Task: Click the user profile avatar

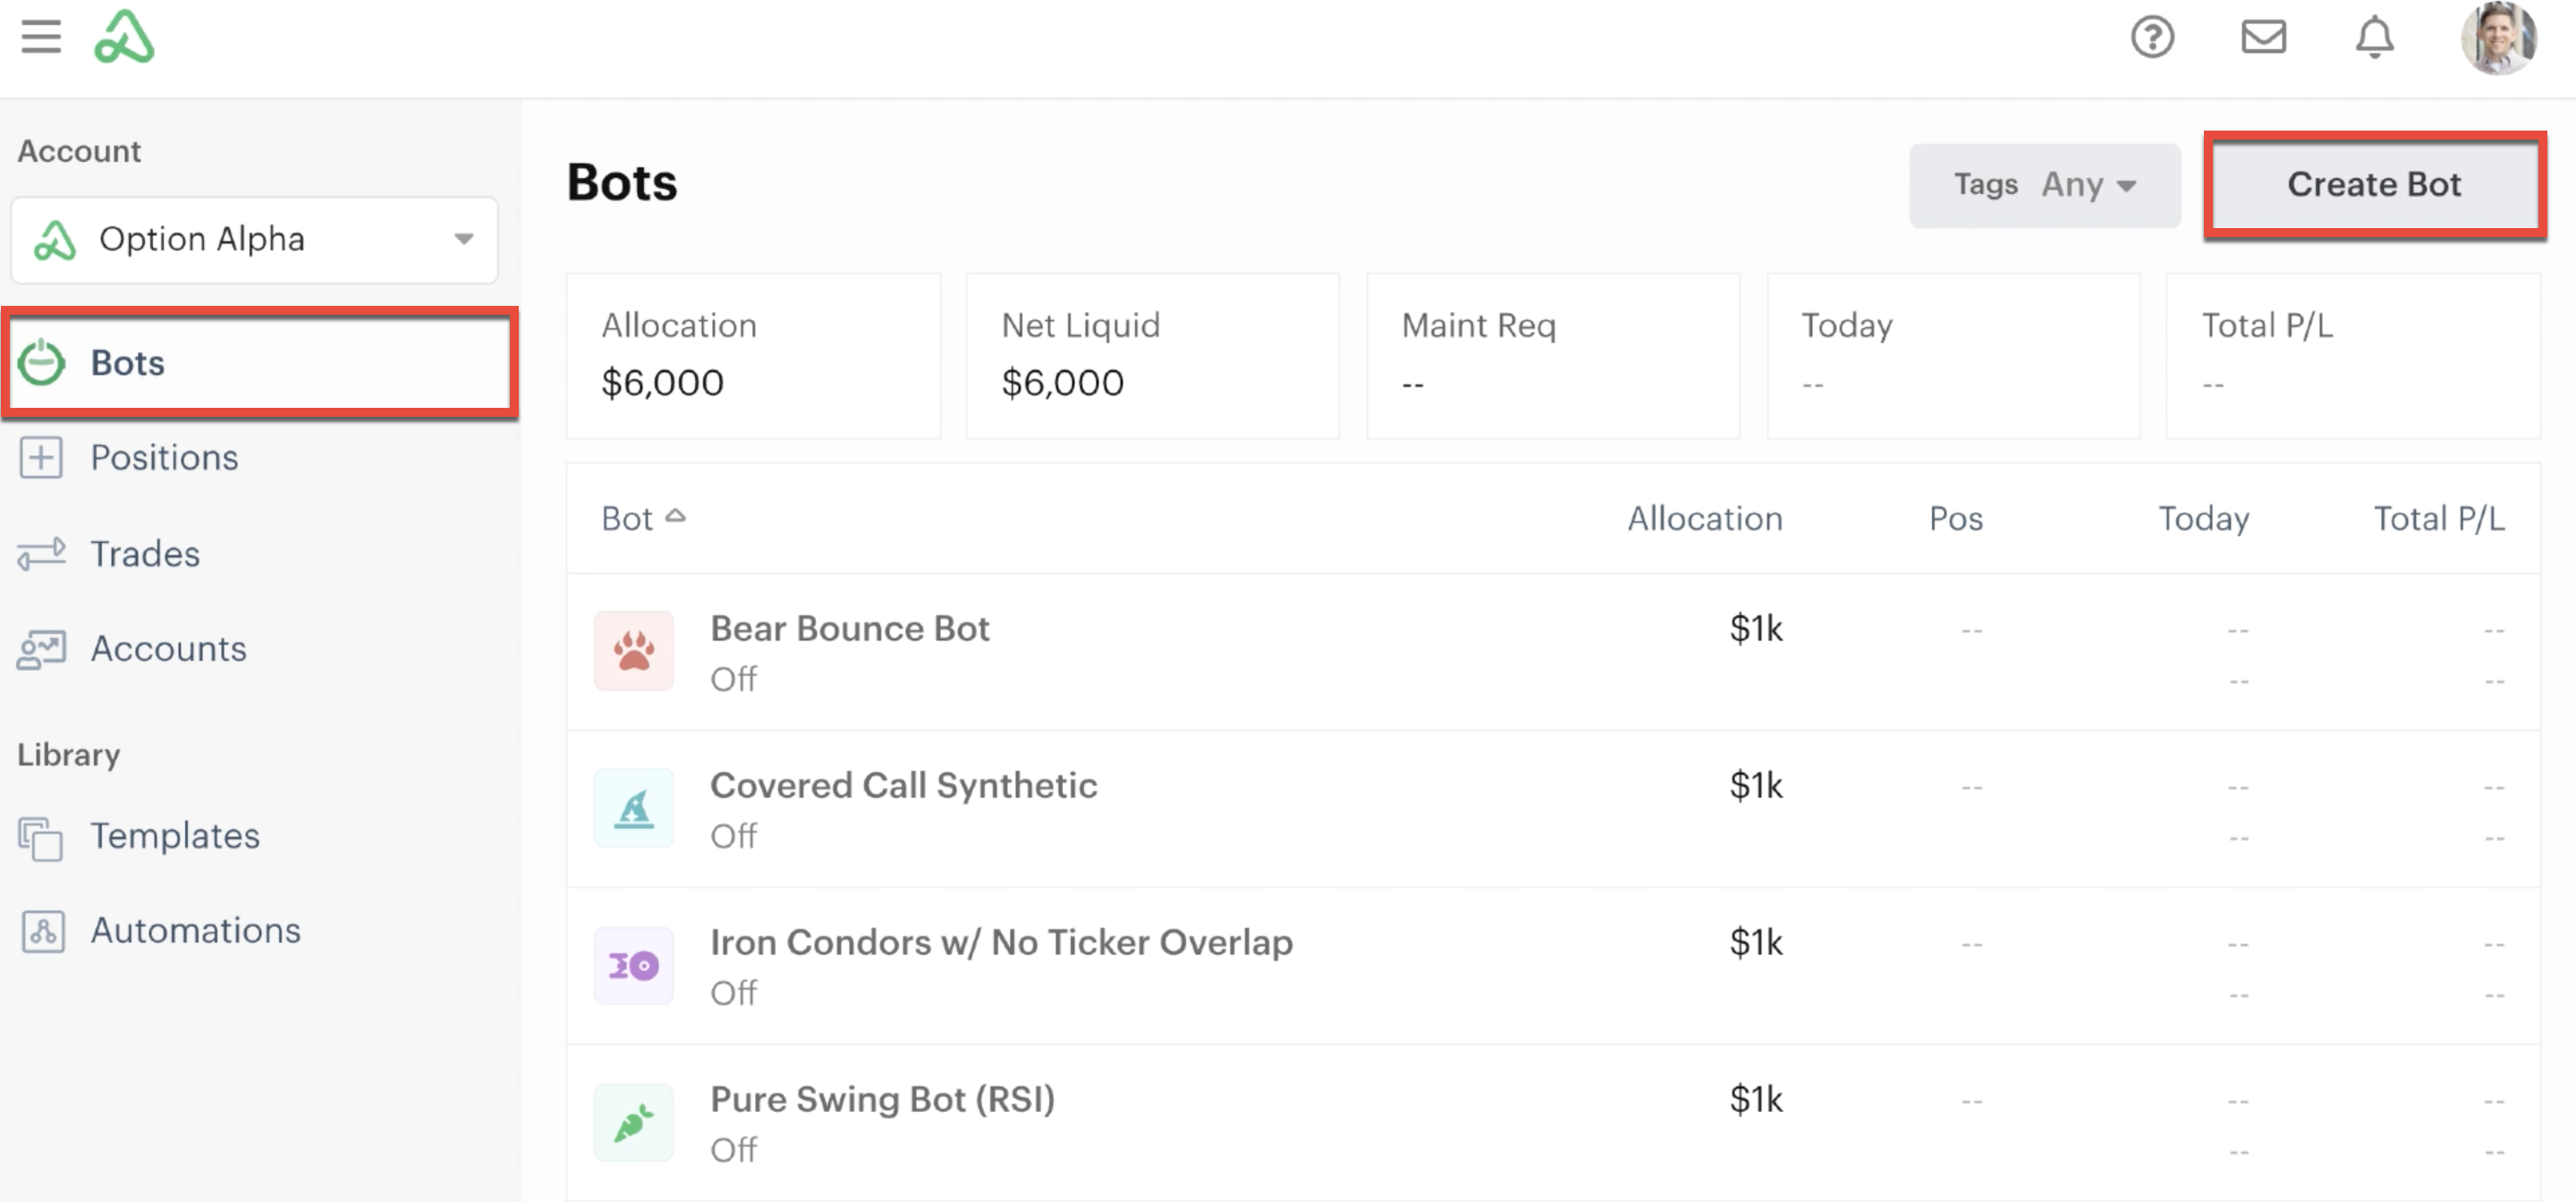Action: 2497,38
